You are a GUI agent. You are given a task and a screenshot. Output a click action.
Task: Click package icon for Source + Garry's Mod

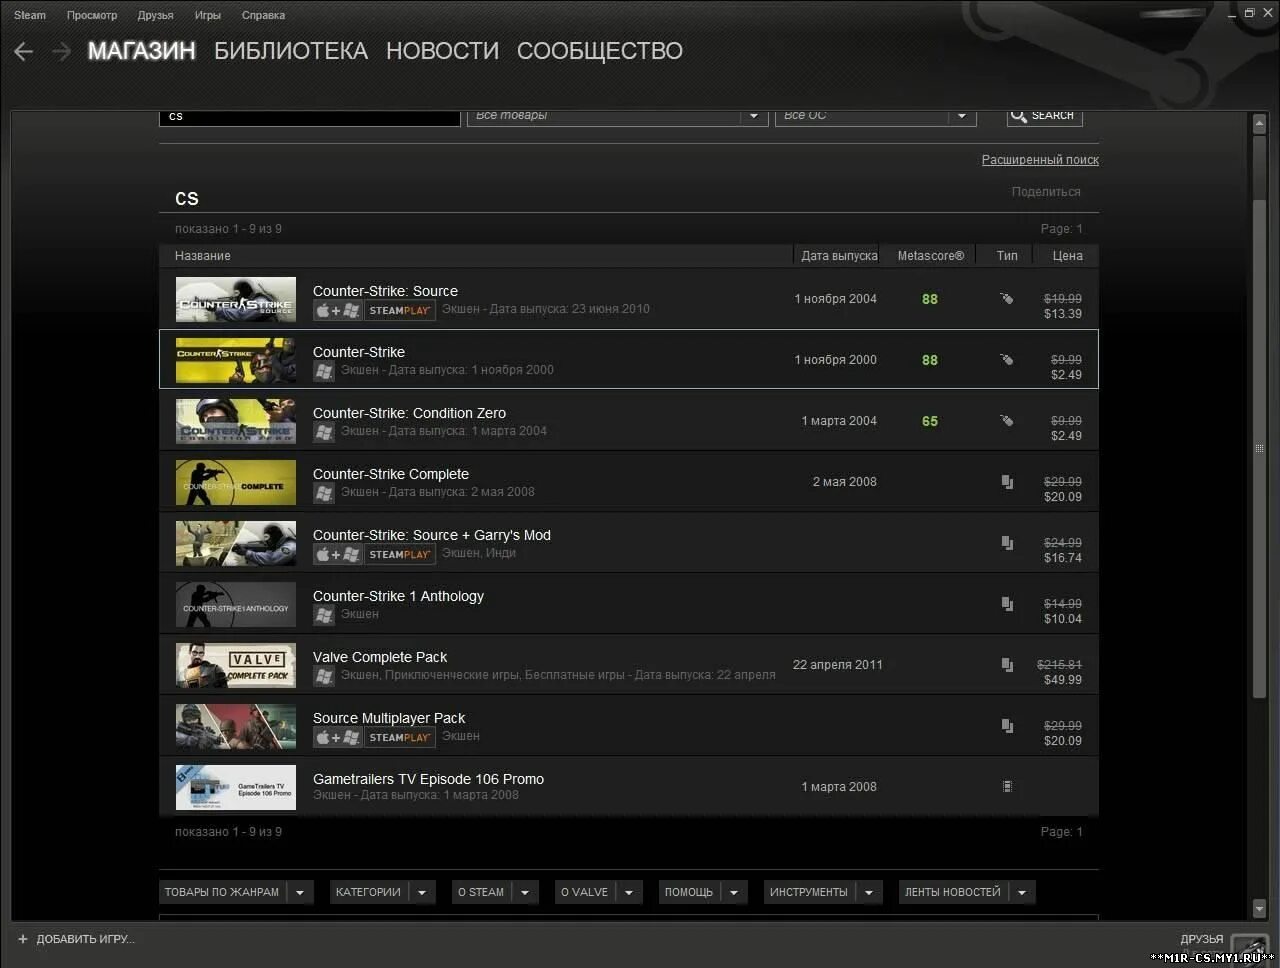1007,543
